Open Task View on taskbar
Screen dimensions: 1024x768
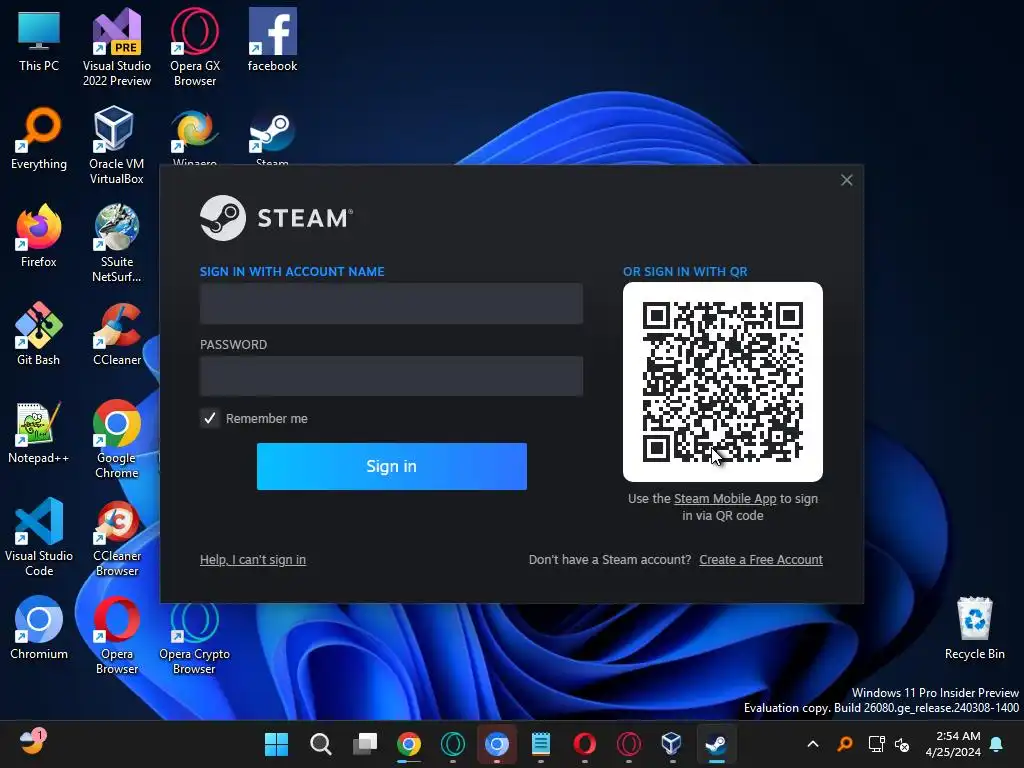point(364,744)
